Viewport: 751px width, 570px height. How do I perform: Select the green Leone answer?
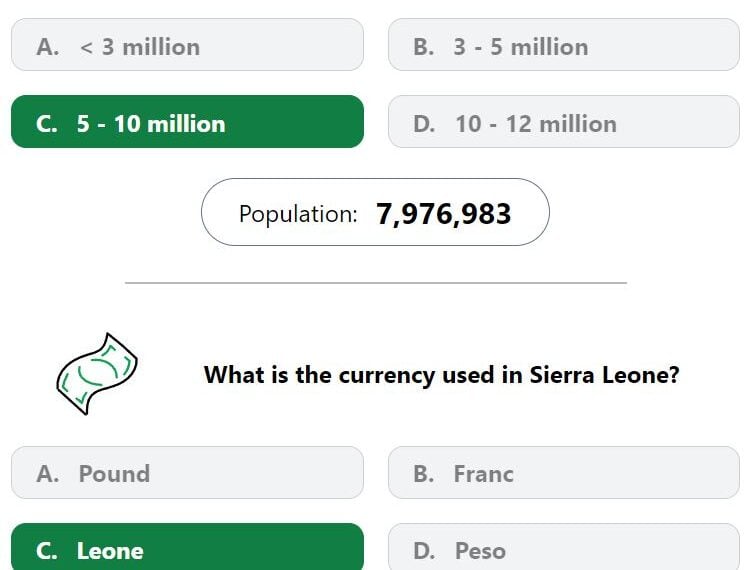(x=187, y=547)
